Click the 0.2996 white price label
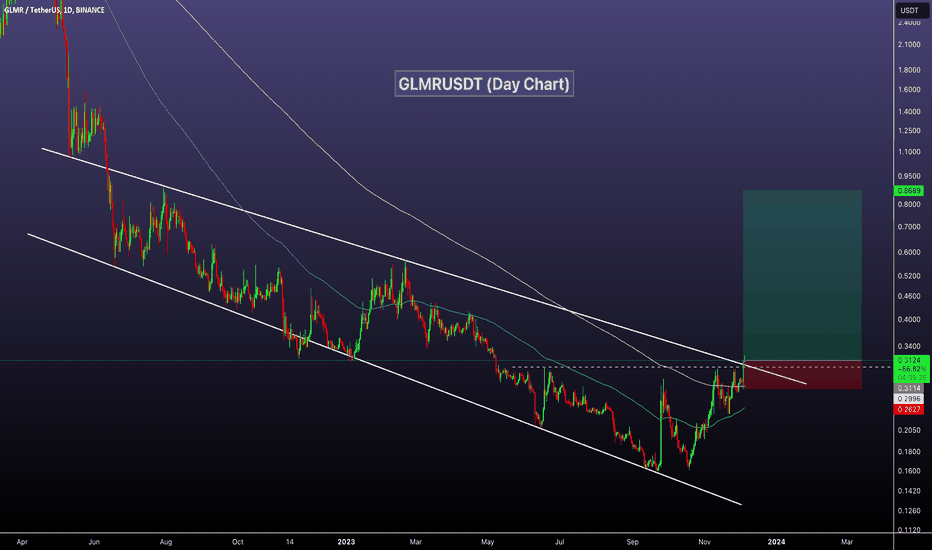Image resolution: width=932 pixels, height=550 pixels. click(909, 399)
